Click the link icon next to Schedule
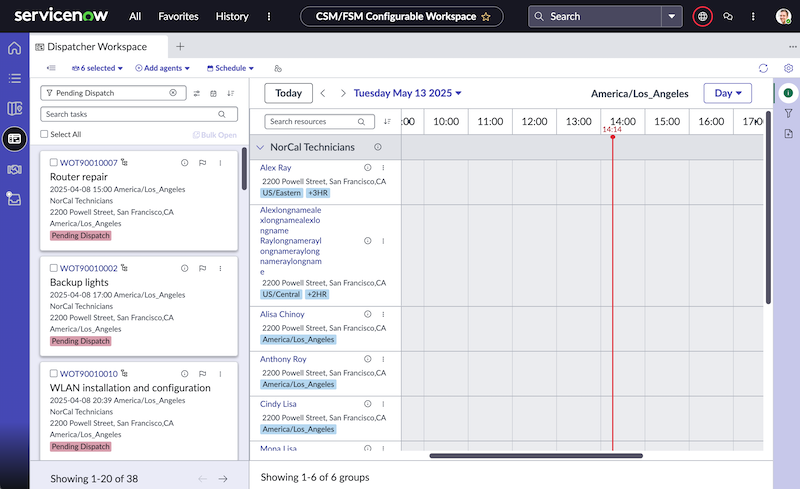 [x=278, y=68]
